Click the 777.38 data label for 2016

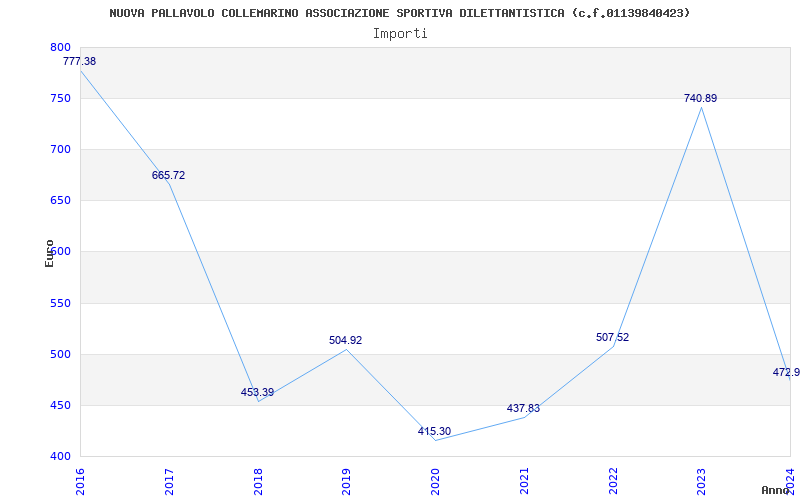[x=79, y=61]
